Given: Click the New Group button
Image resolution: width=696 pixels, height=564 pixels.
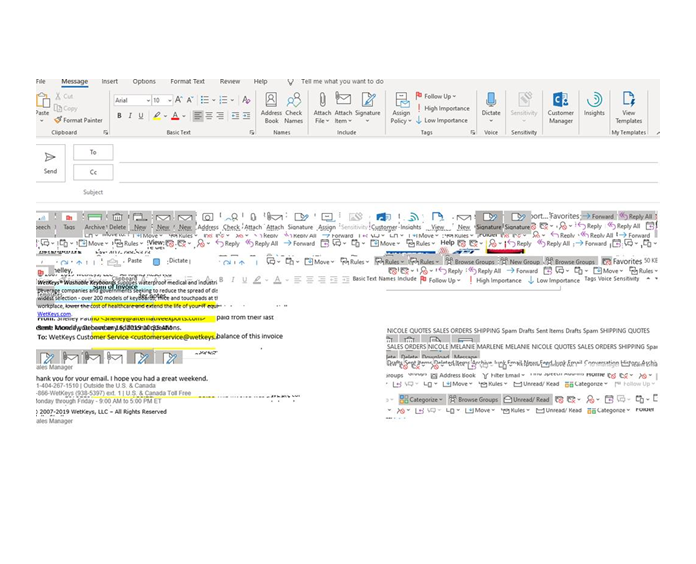Looking at the screenshot, I should pyautogui.click(x=520, y=262).
